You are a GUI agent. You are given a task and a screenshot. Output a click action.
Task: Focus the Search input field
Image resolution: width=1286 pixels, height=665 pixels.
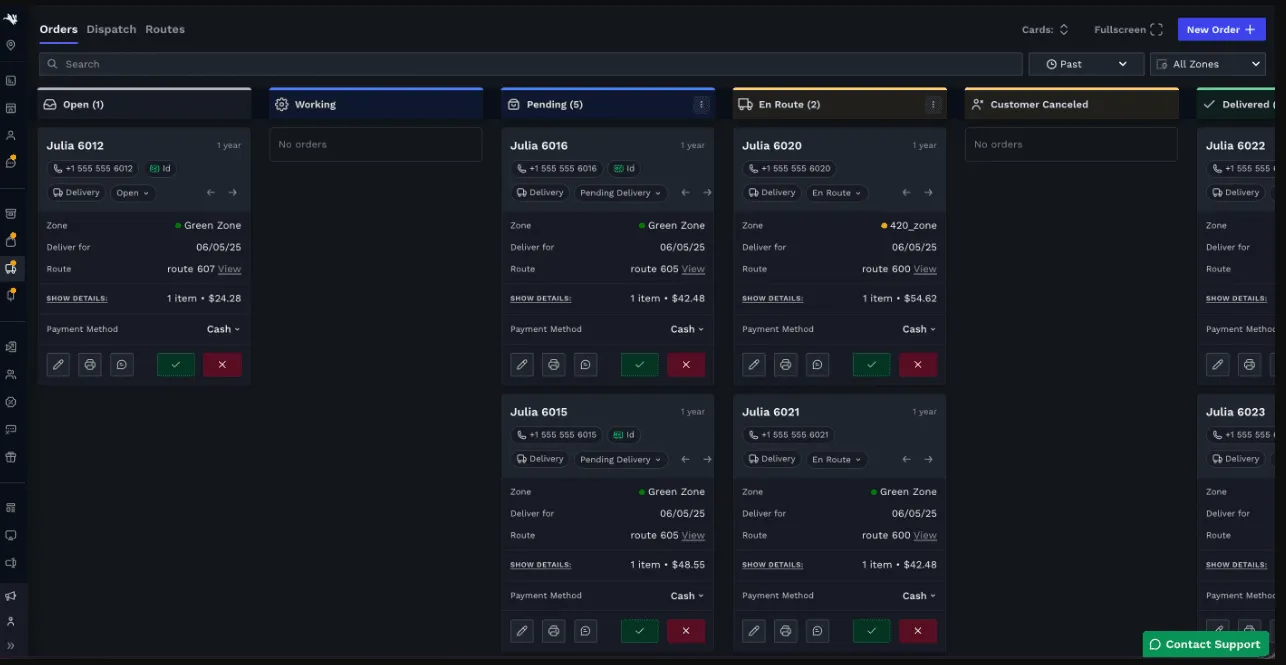tap(531, 64)
